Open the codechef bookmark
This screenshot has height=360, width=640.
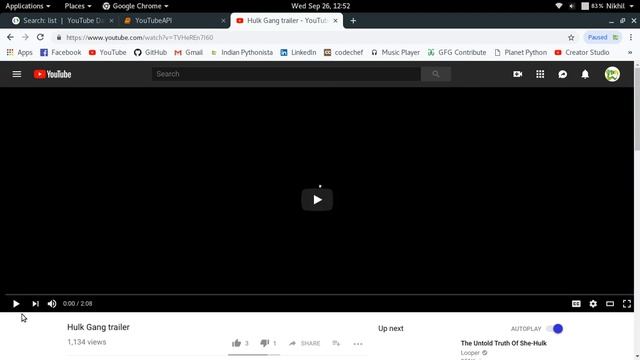point(343,52)
